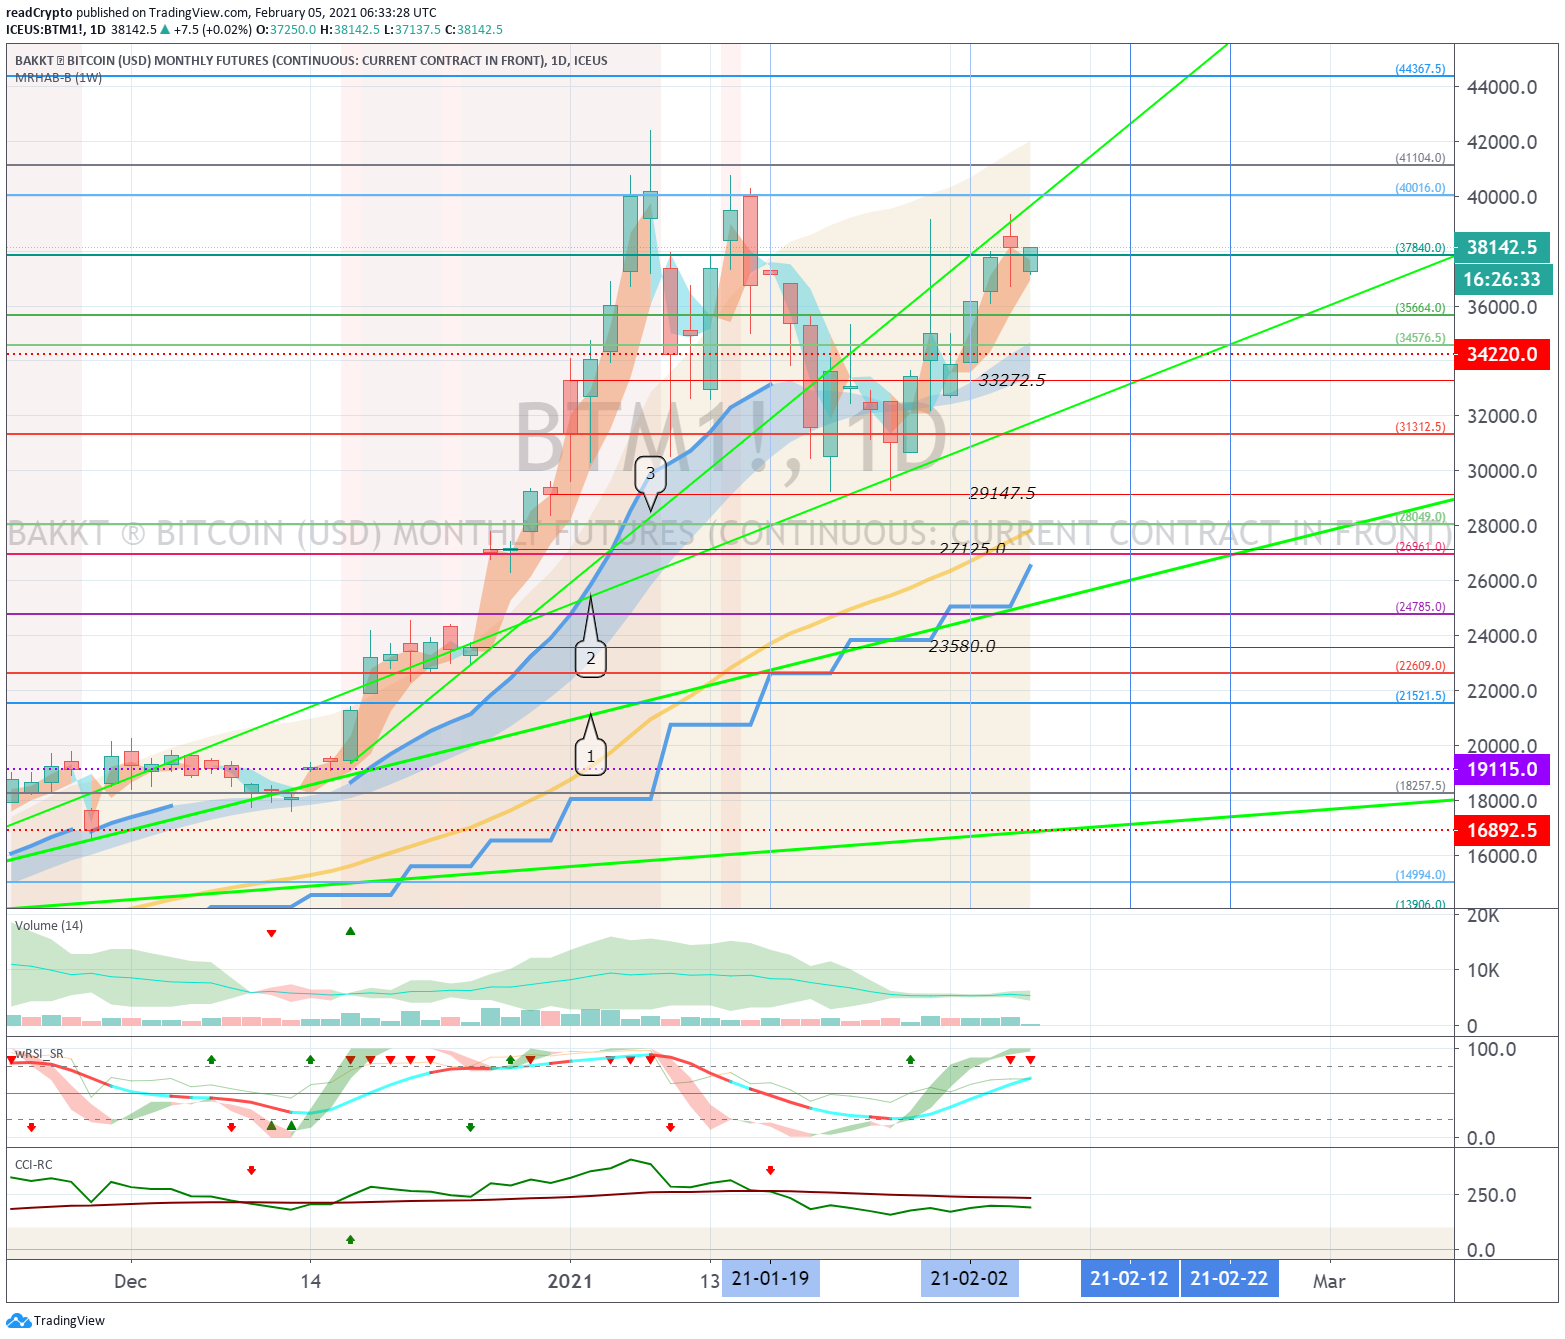This screenshot has width=1565, height=1339.
Task: Select callout label 1 on chart
Action: [590, 756]
